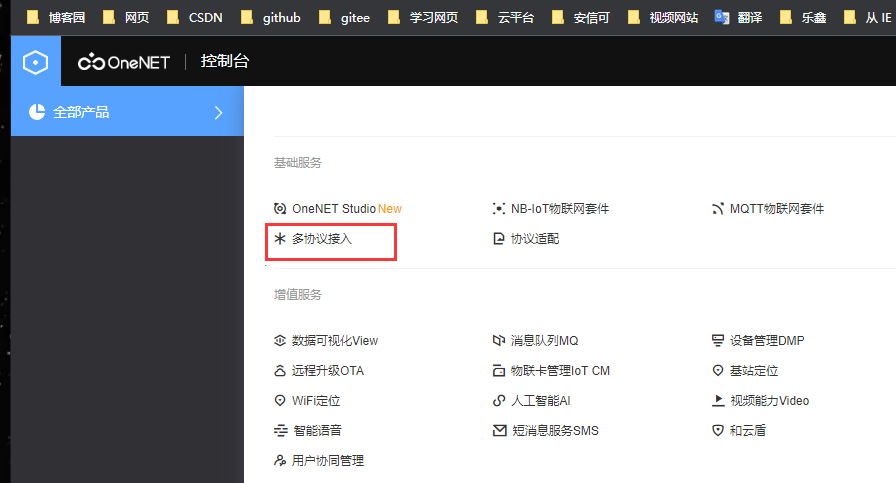Click the 用户协同管理 user icon
896x483 pixels.
click(x=279, y=460)
